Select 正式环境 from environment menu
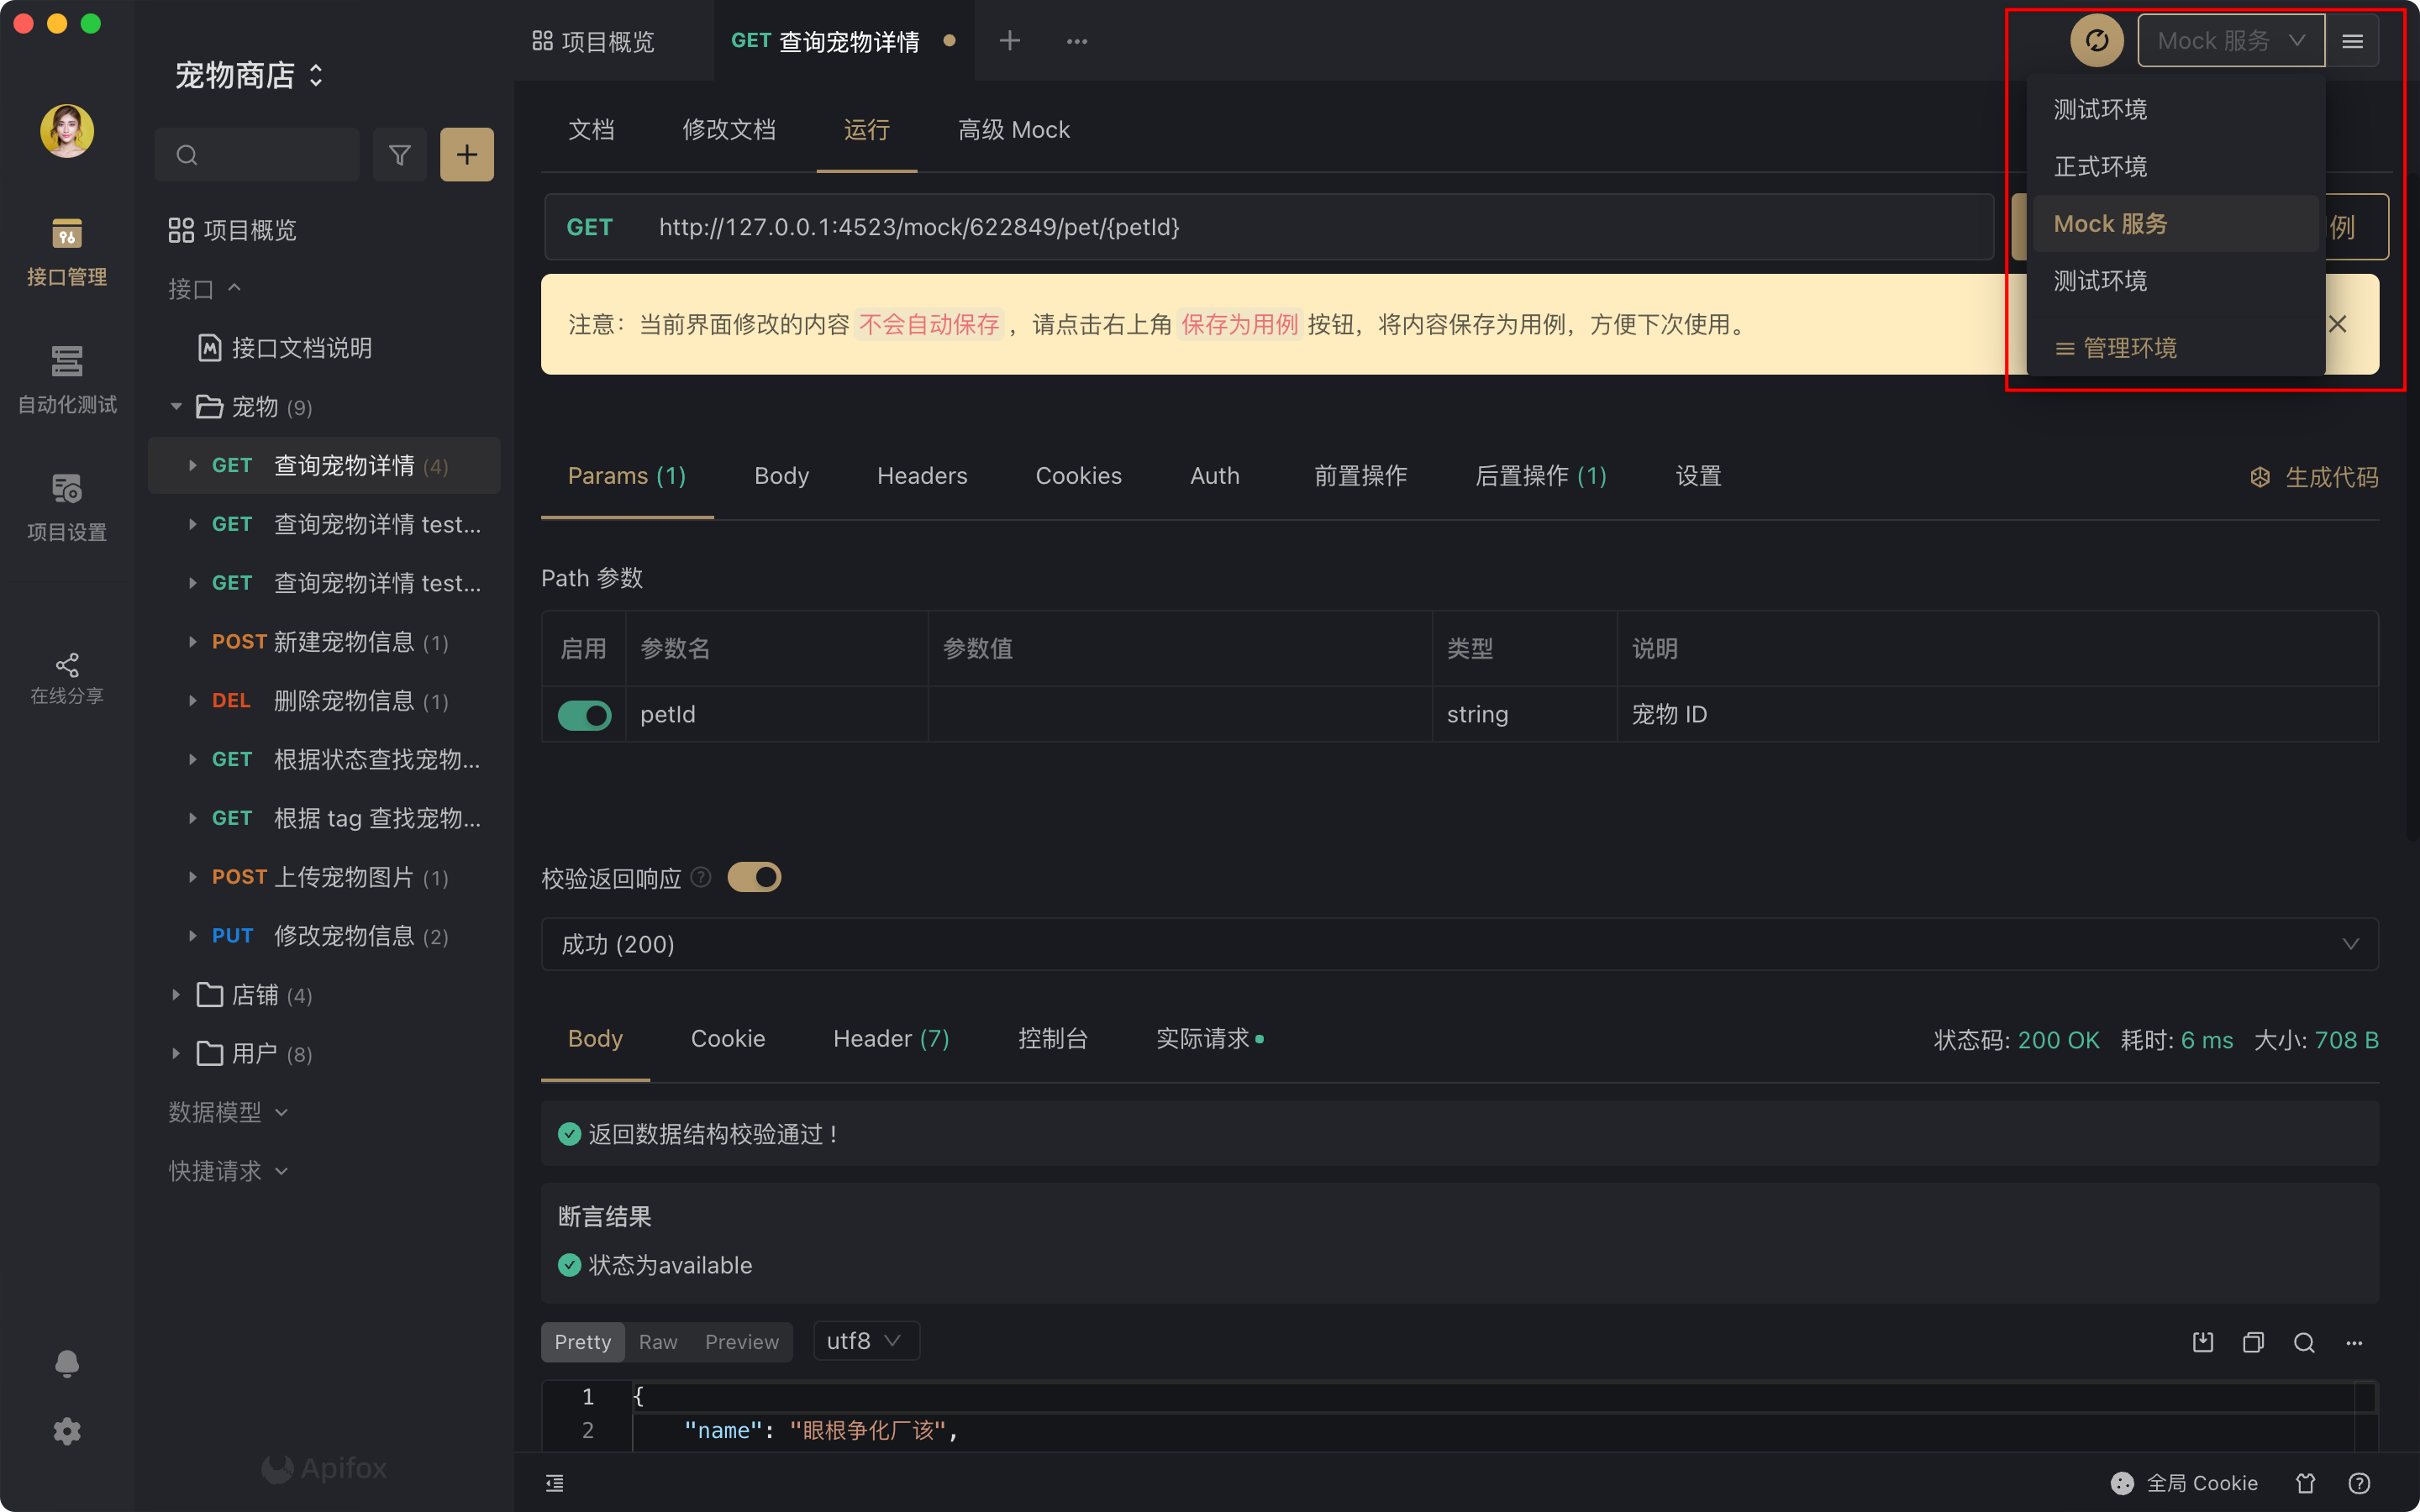 pyautogui.click(x=2100, y=166)
